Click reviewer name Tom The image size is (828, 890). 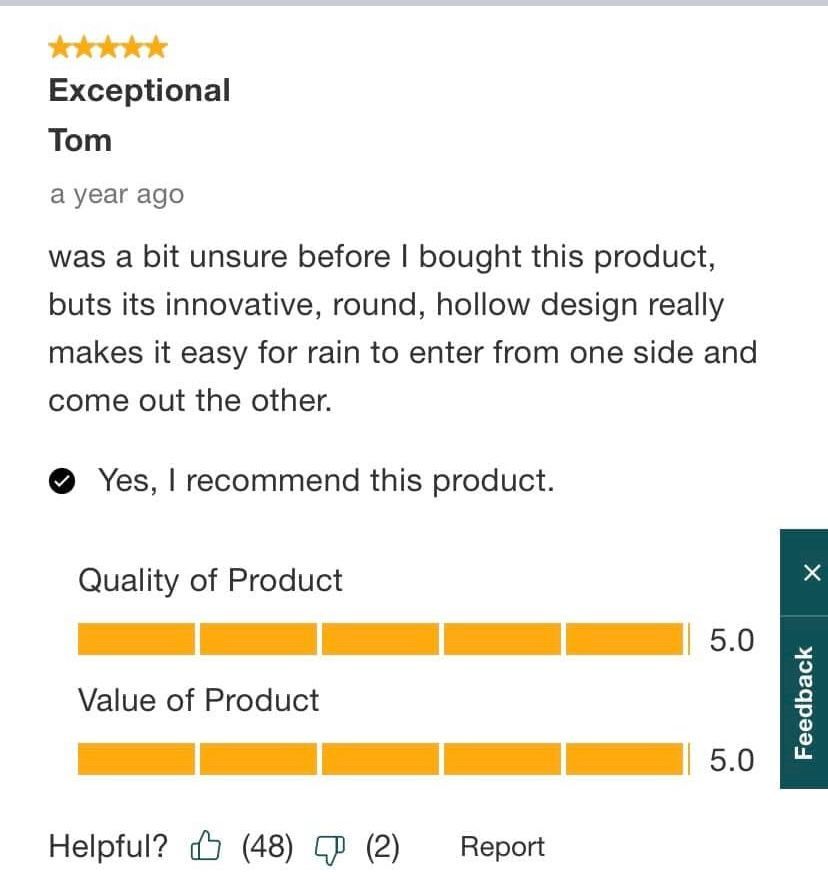[80, 140]
